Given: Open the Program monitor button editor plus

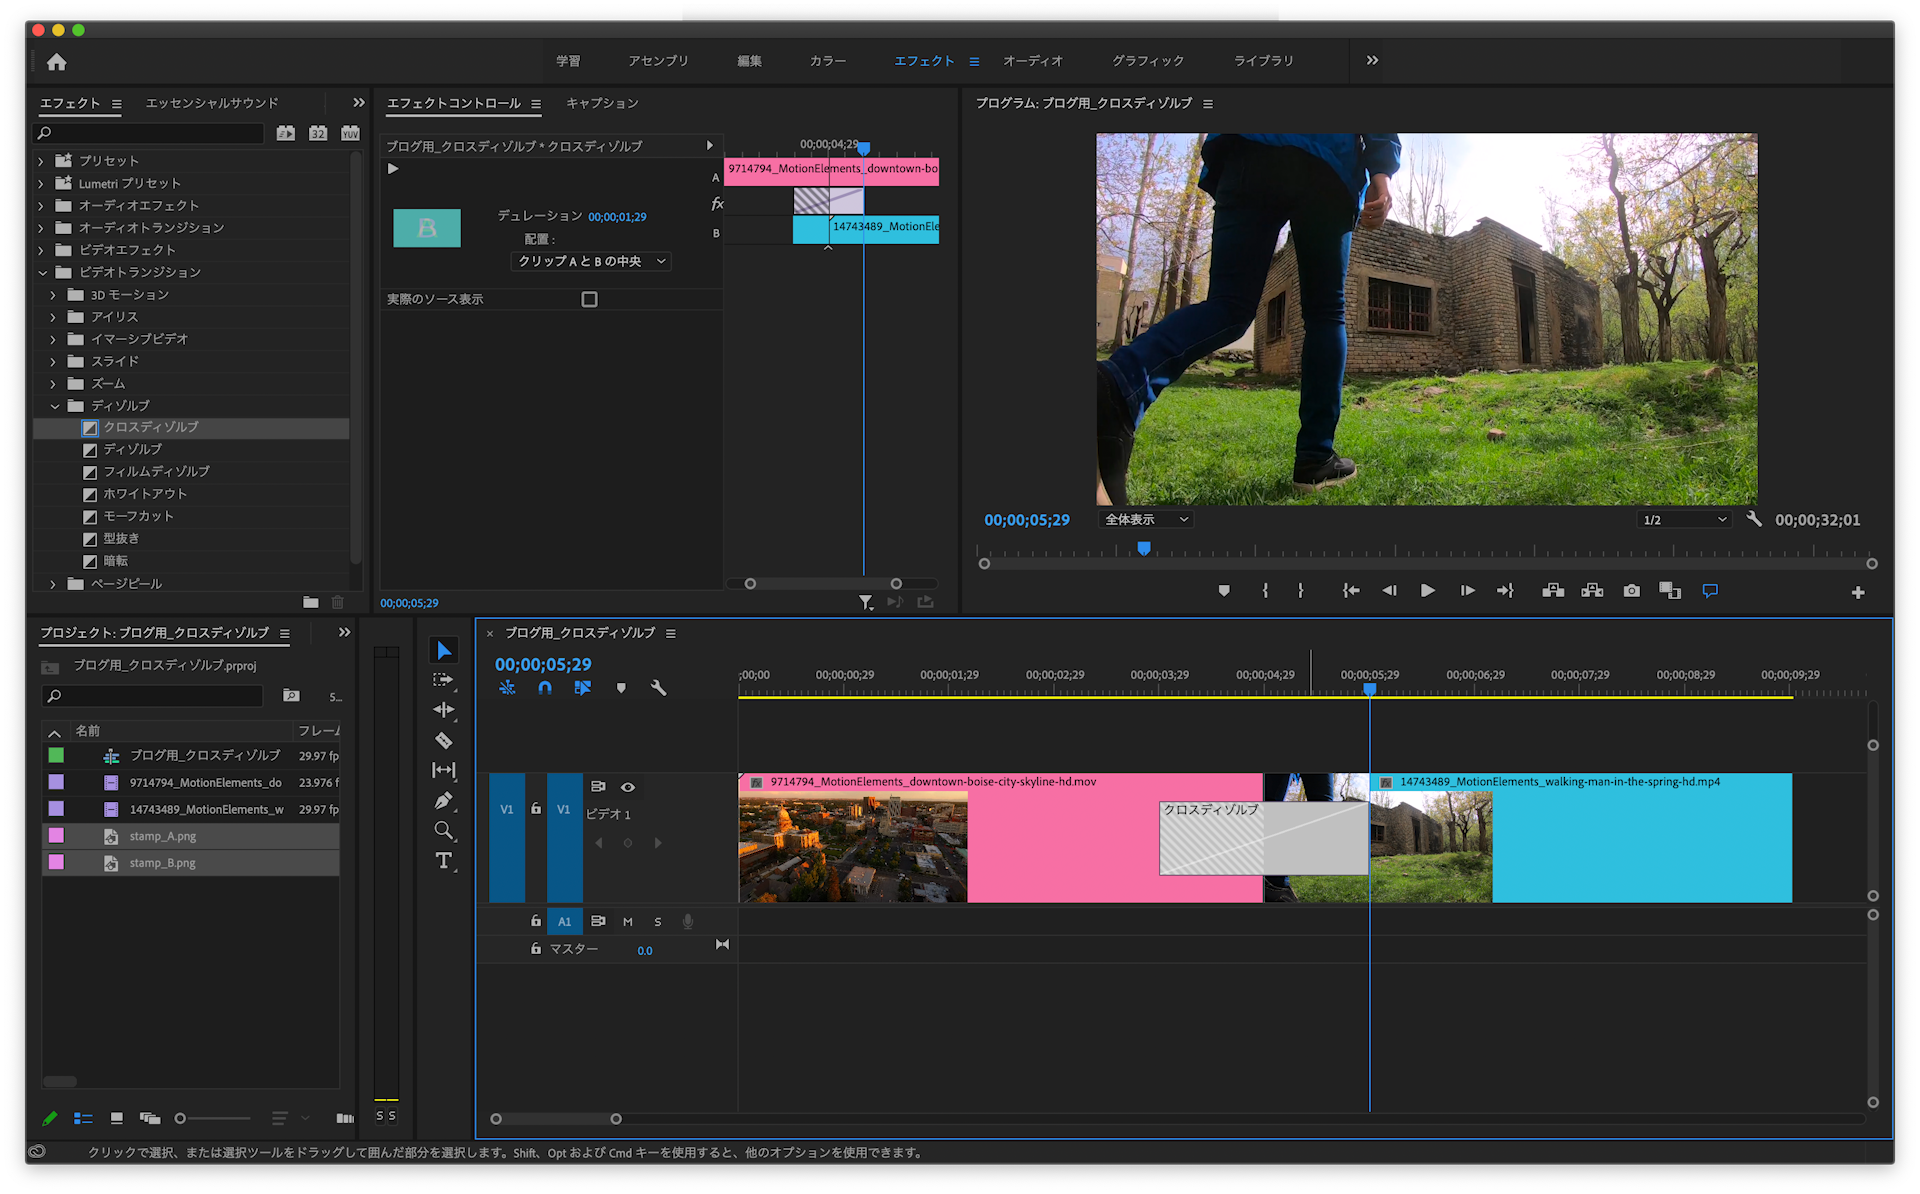Looking at the screenshot, I should click(x=1858, y=592).
